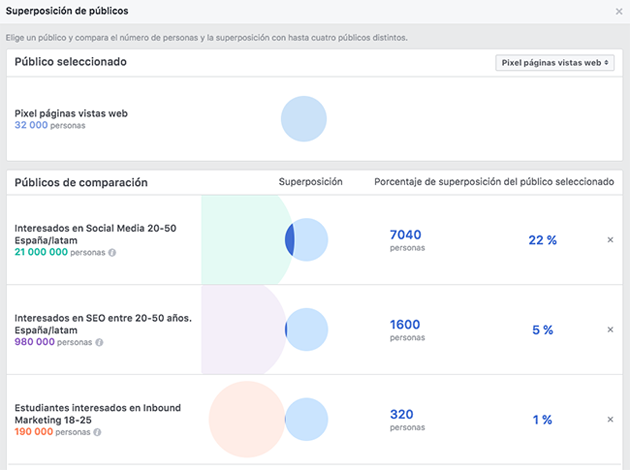Click the 190 000 personas count
The height and width of the screenshot is (470, 630).
pos(52,432)
